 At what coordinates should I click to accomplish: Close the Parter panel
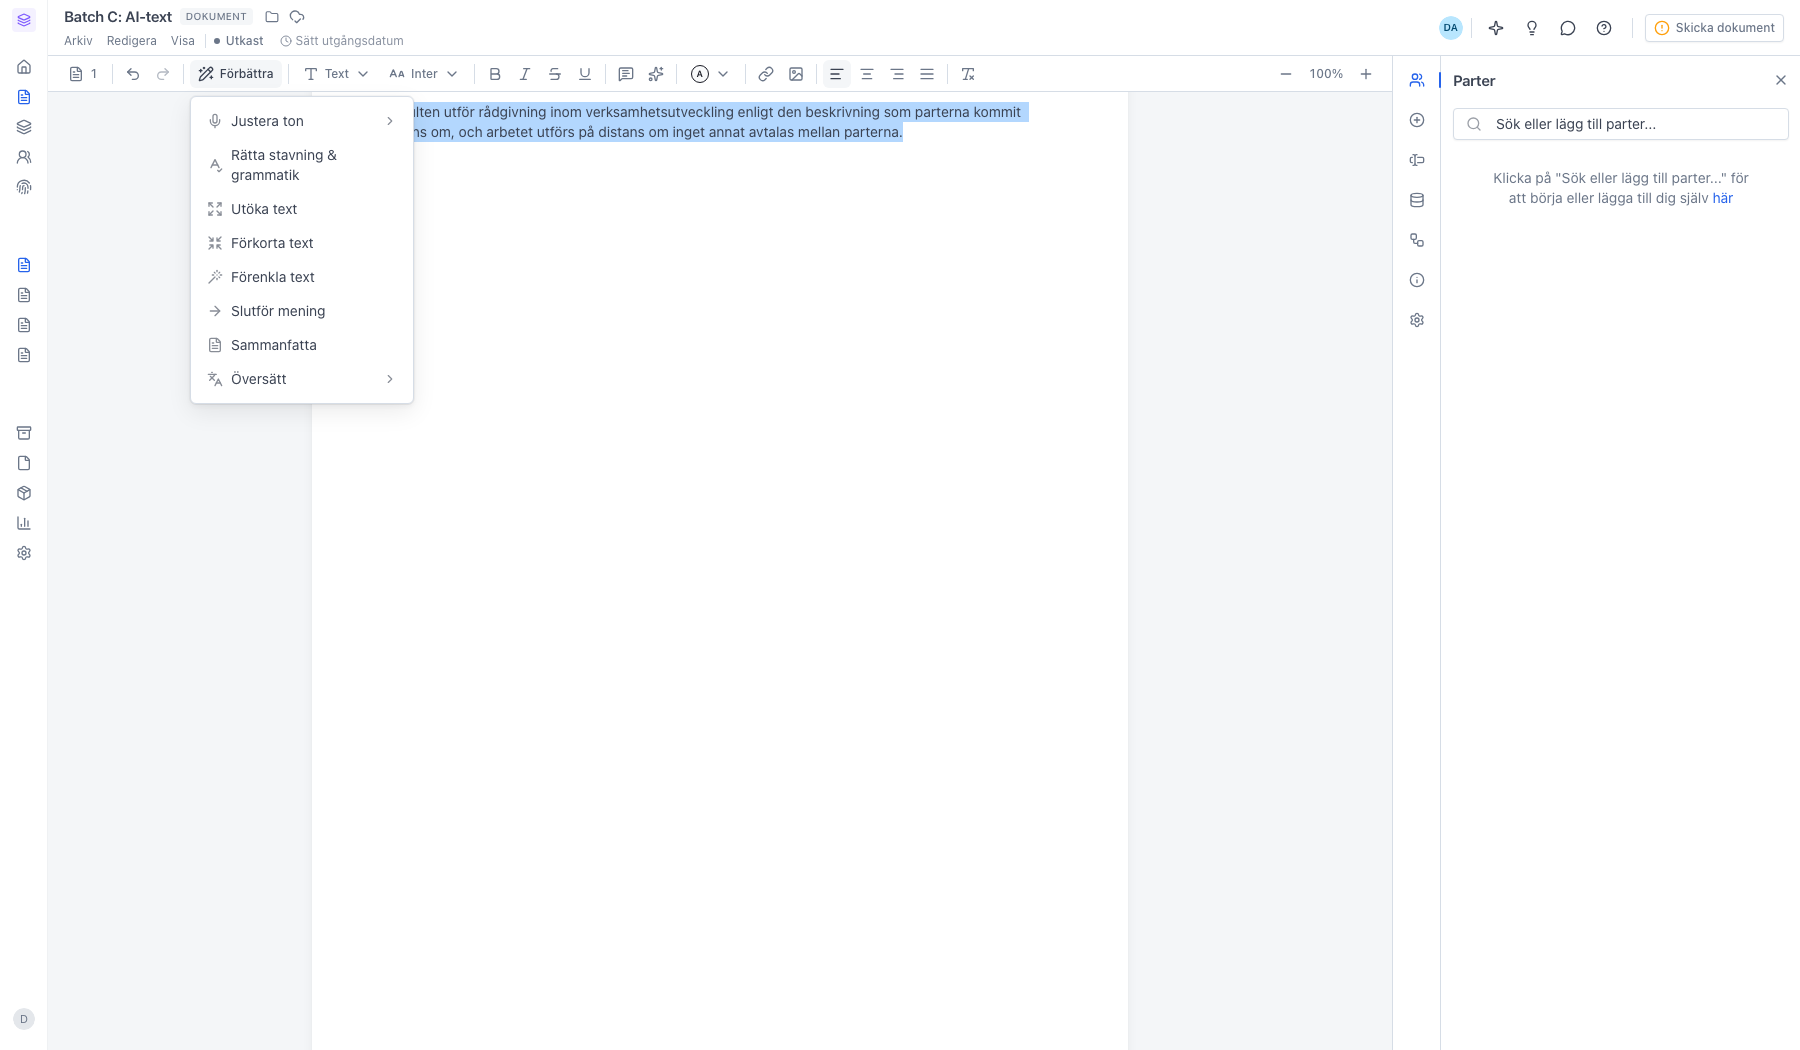[1781, 80]
